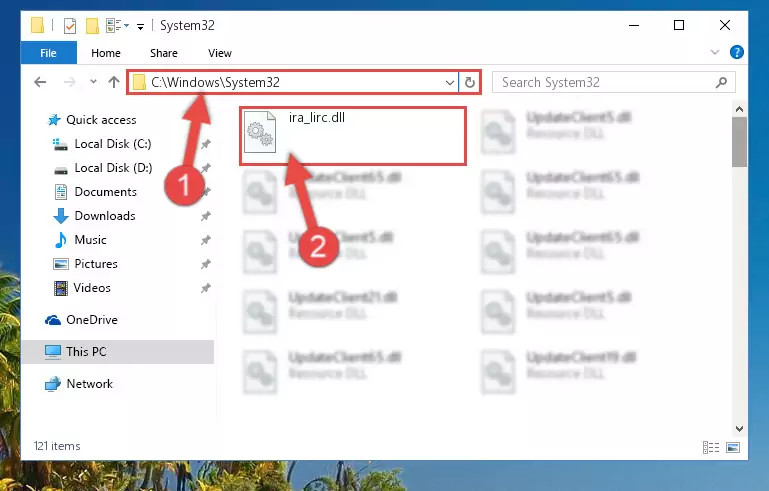Click the OneDrive cloud icon

click(x=53, y=320)
